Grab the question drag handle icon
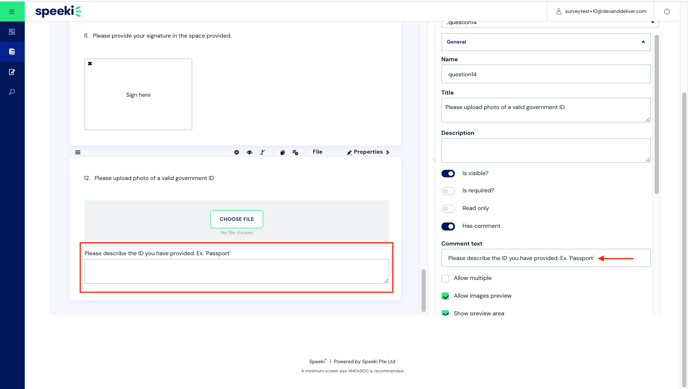This screenshot has width=688, height=389. point(78,152)
